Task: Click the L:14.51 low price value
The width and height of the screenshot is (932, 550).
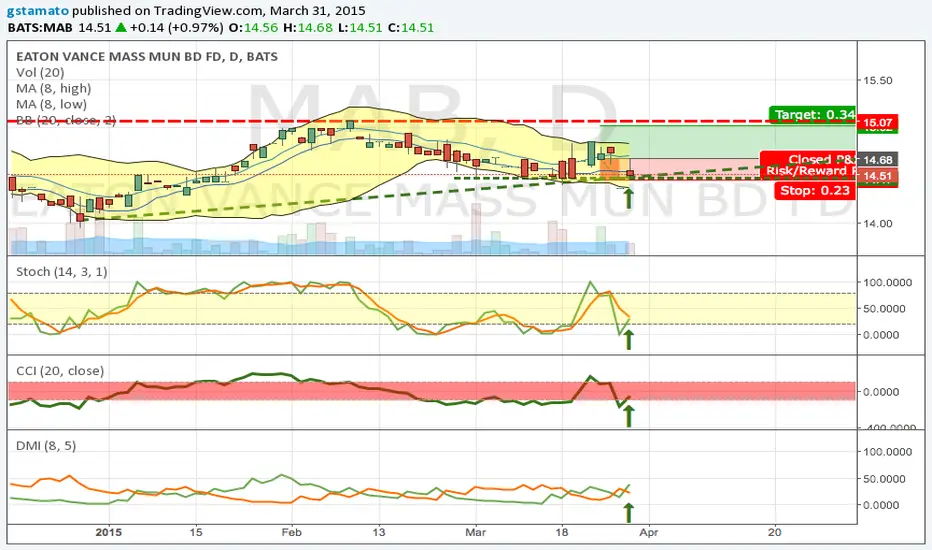Action: coord(360,27)
